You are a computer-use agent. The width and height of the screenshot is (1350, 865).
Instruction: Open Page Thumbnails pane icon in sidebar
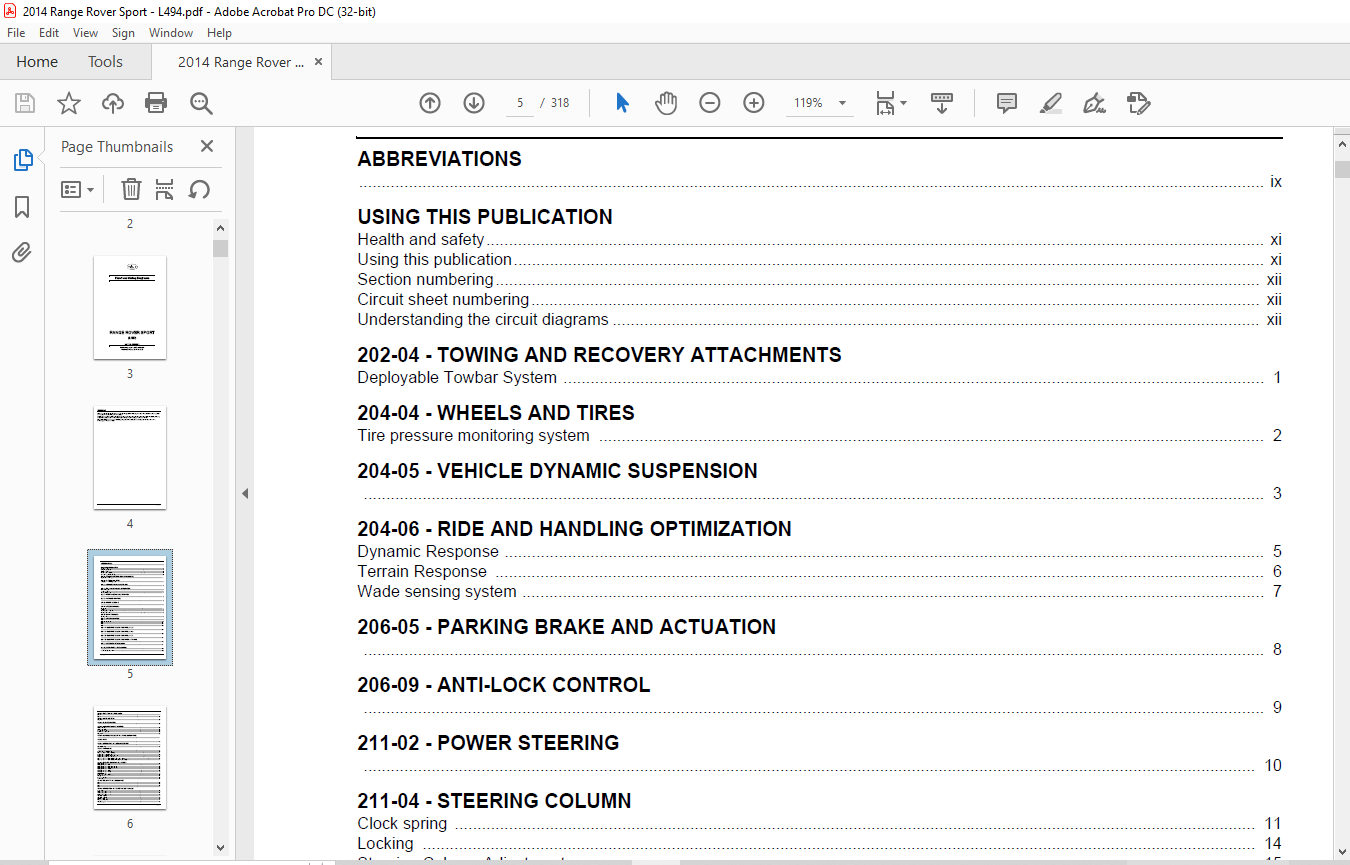pos(22,160)
